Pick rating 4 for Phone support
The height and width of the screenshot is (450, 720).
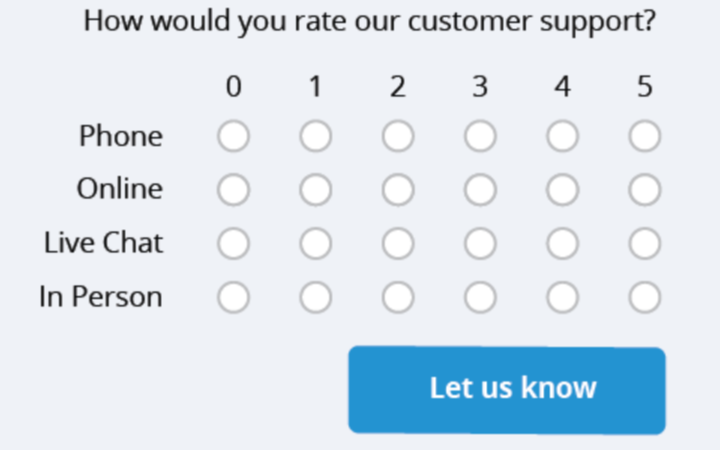pos(562,136)
